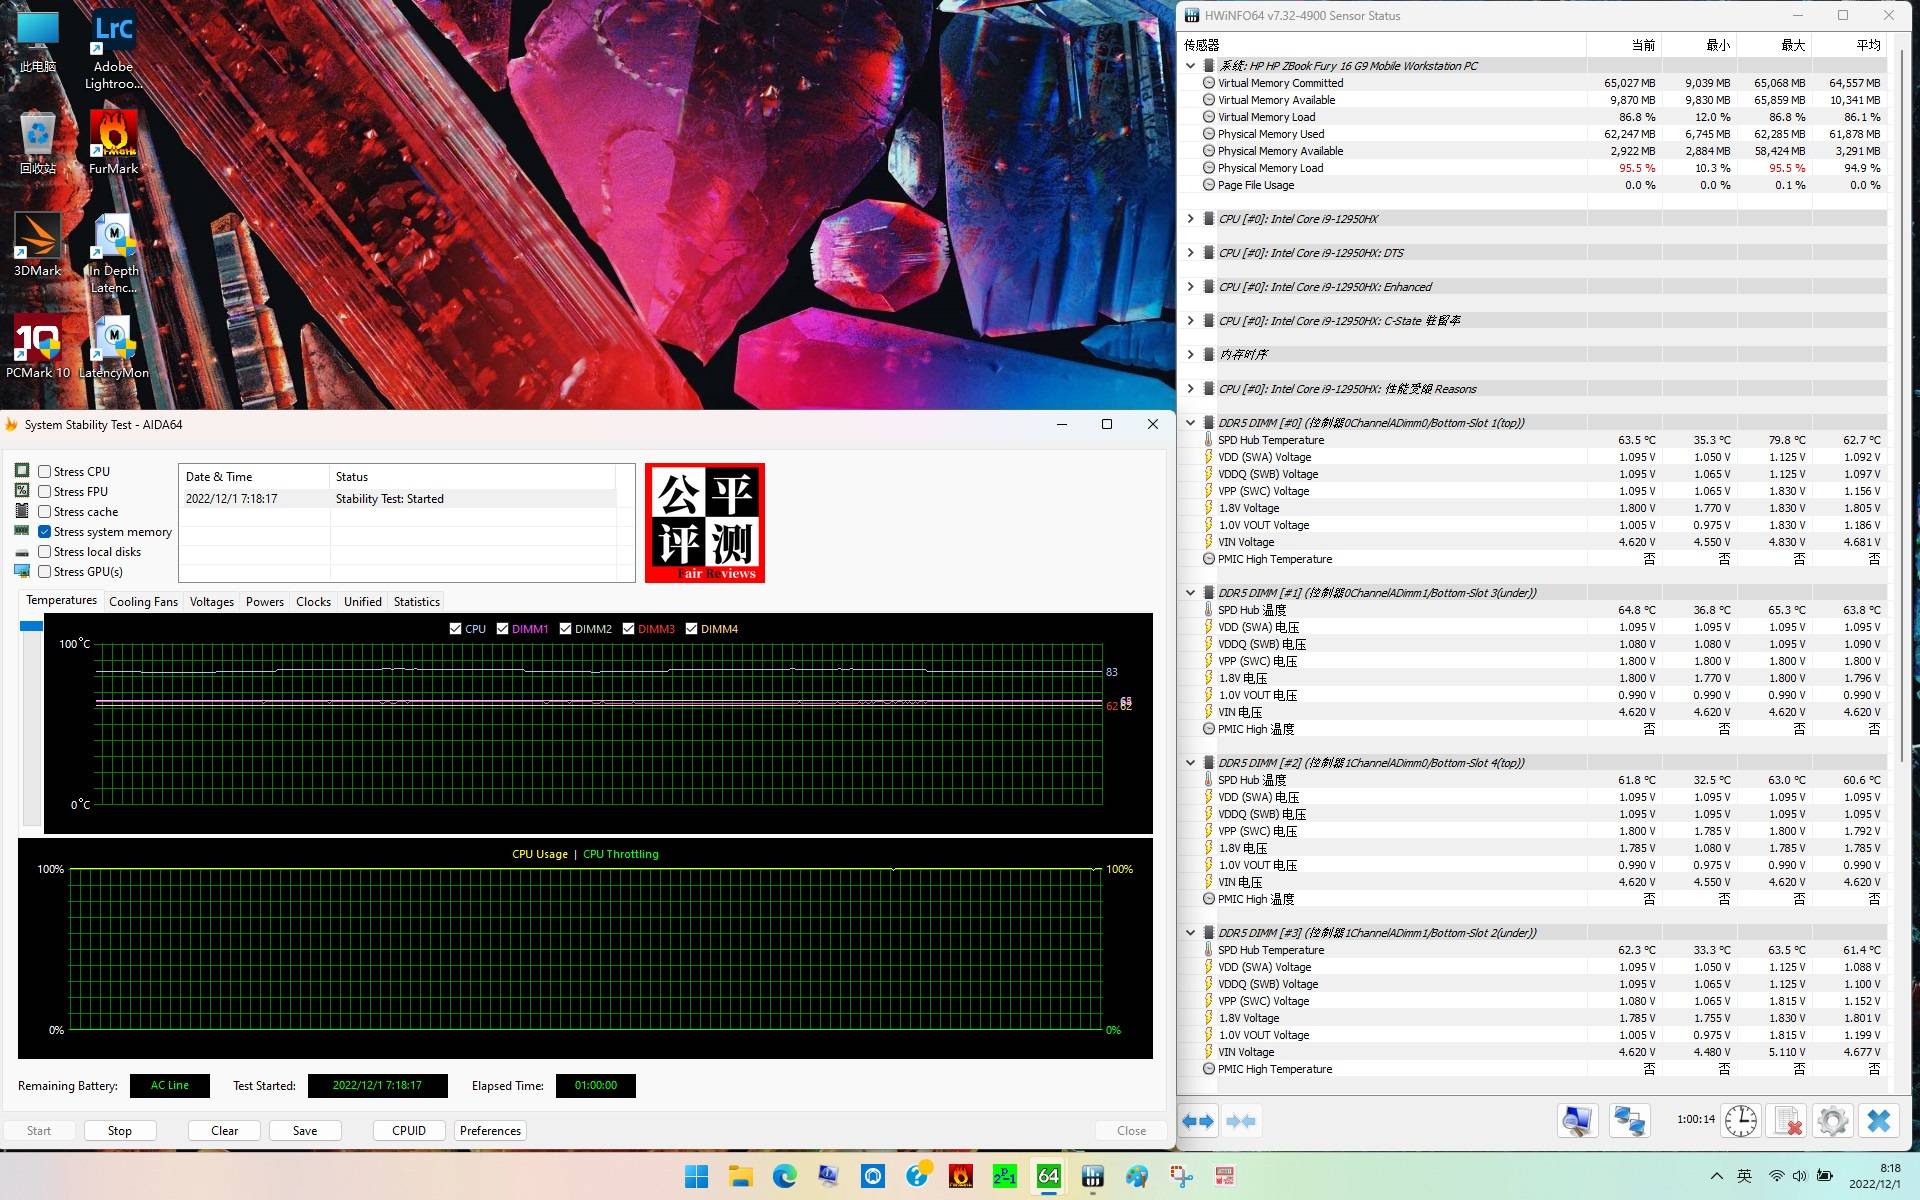The image size is (1920, 1200).
Task: Open HWiNFO settings via gear icon
Action: 1833,1121
